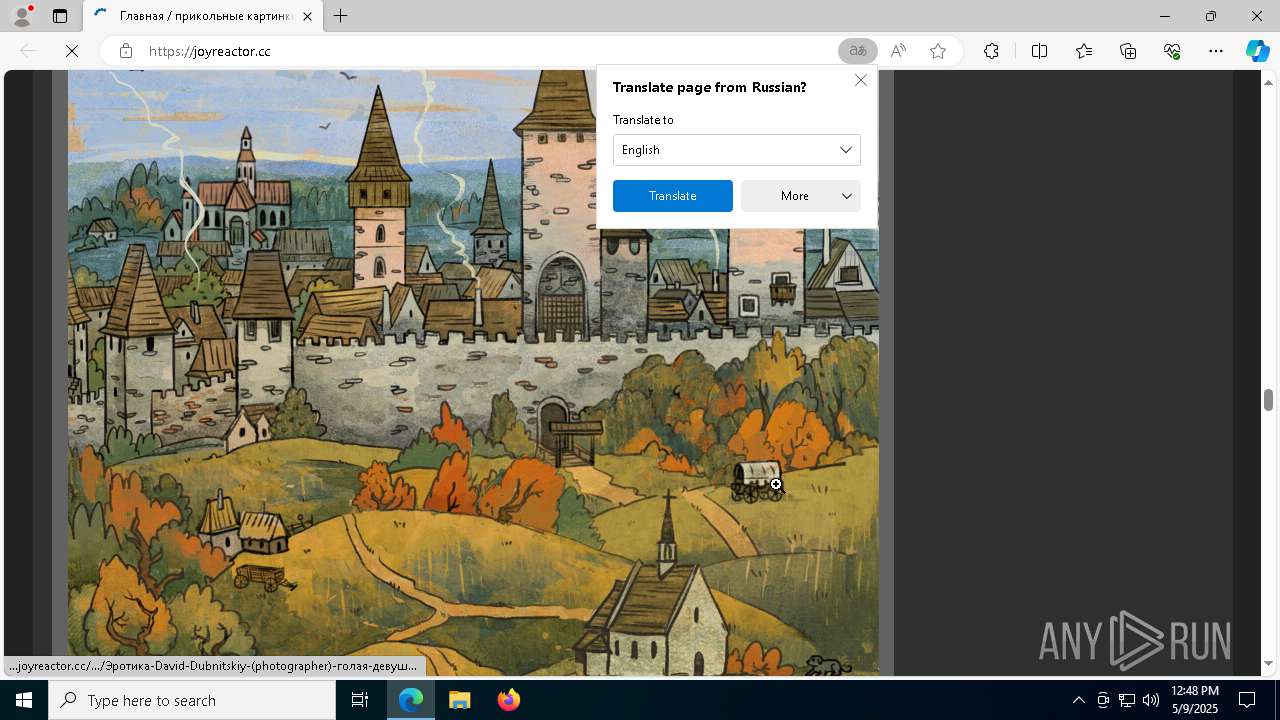Image resolution: width=1280 pixels, height=720 pixels.
Task: Open the clock showing 12:48 PM
Action: tap(1194, 700)
